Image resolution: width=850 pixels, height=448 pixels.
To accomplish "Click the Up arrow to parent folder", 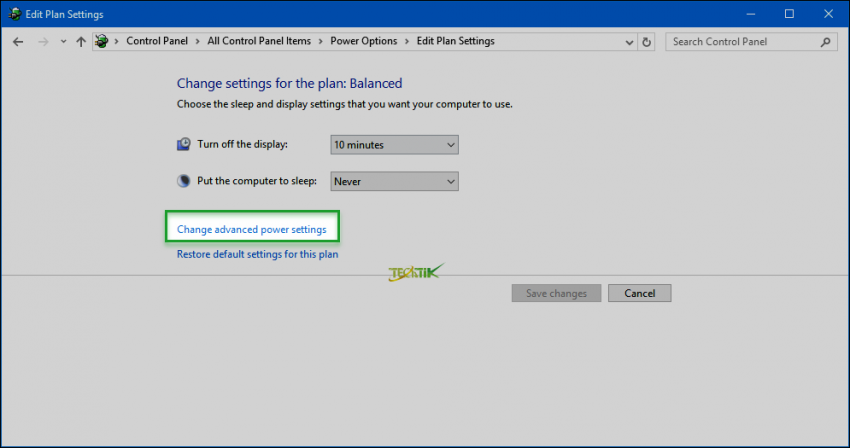I will click(81, 42).
